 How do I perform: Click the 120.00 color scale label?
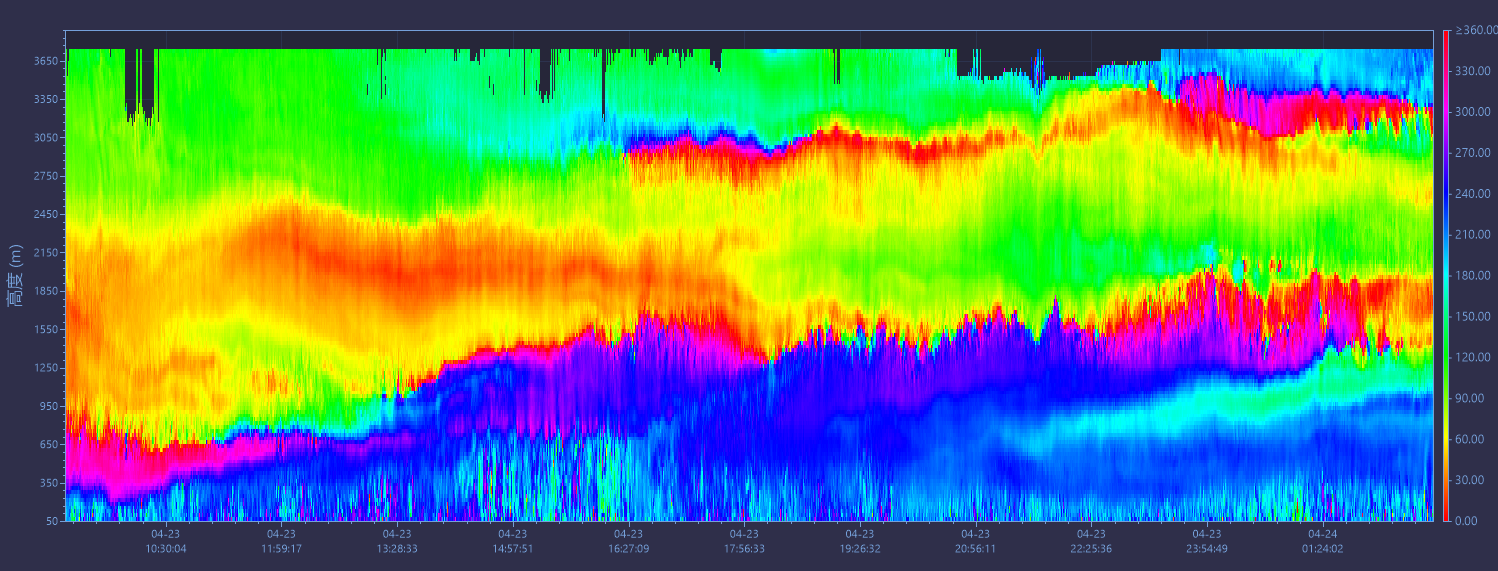[x=1471, y=357]
